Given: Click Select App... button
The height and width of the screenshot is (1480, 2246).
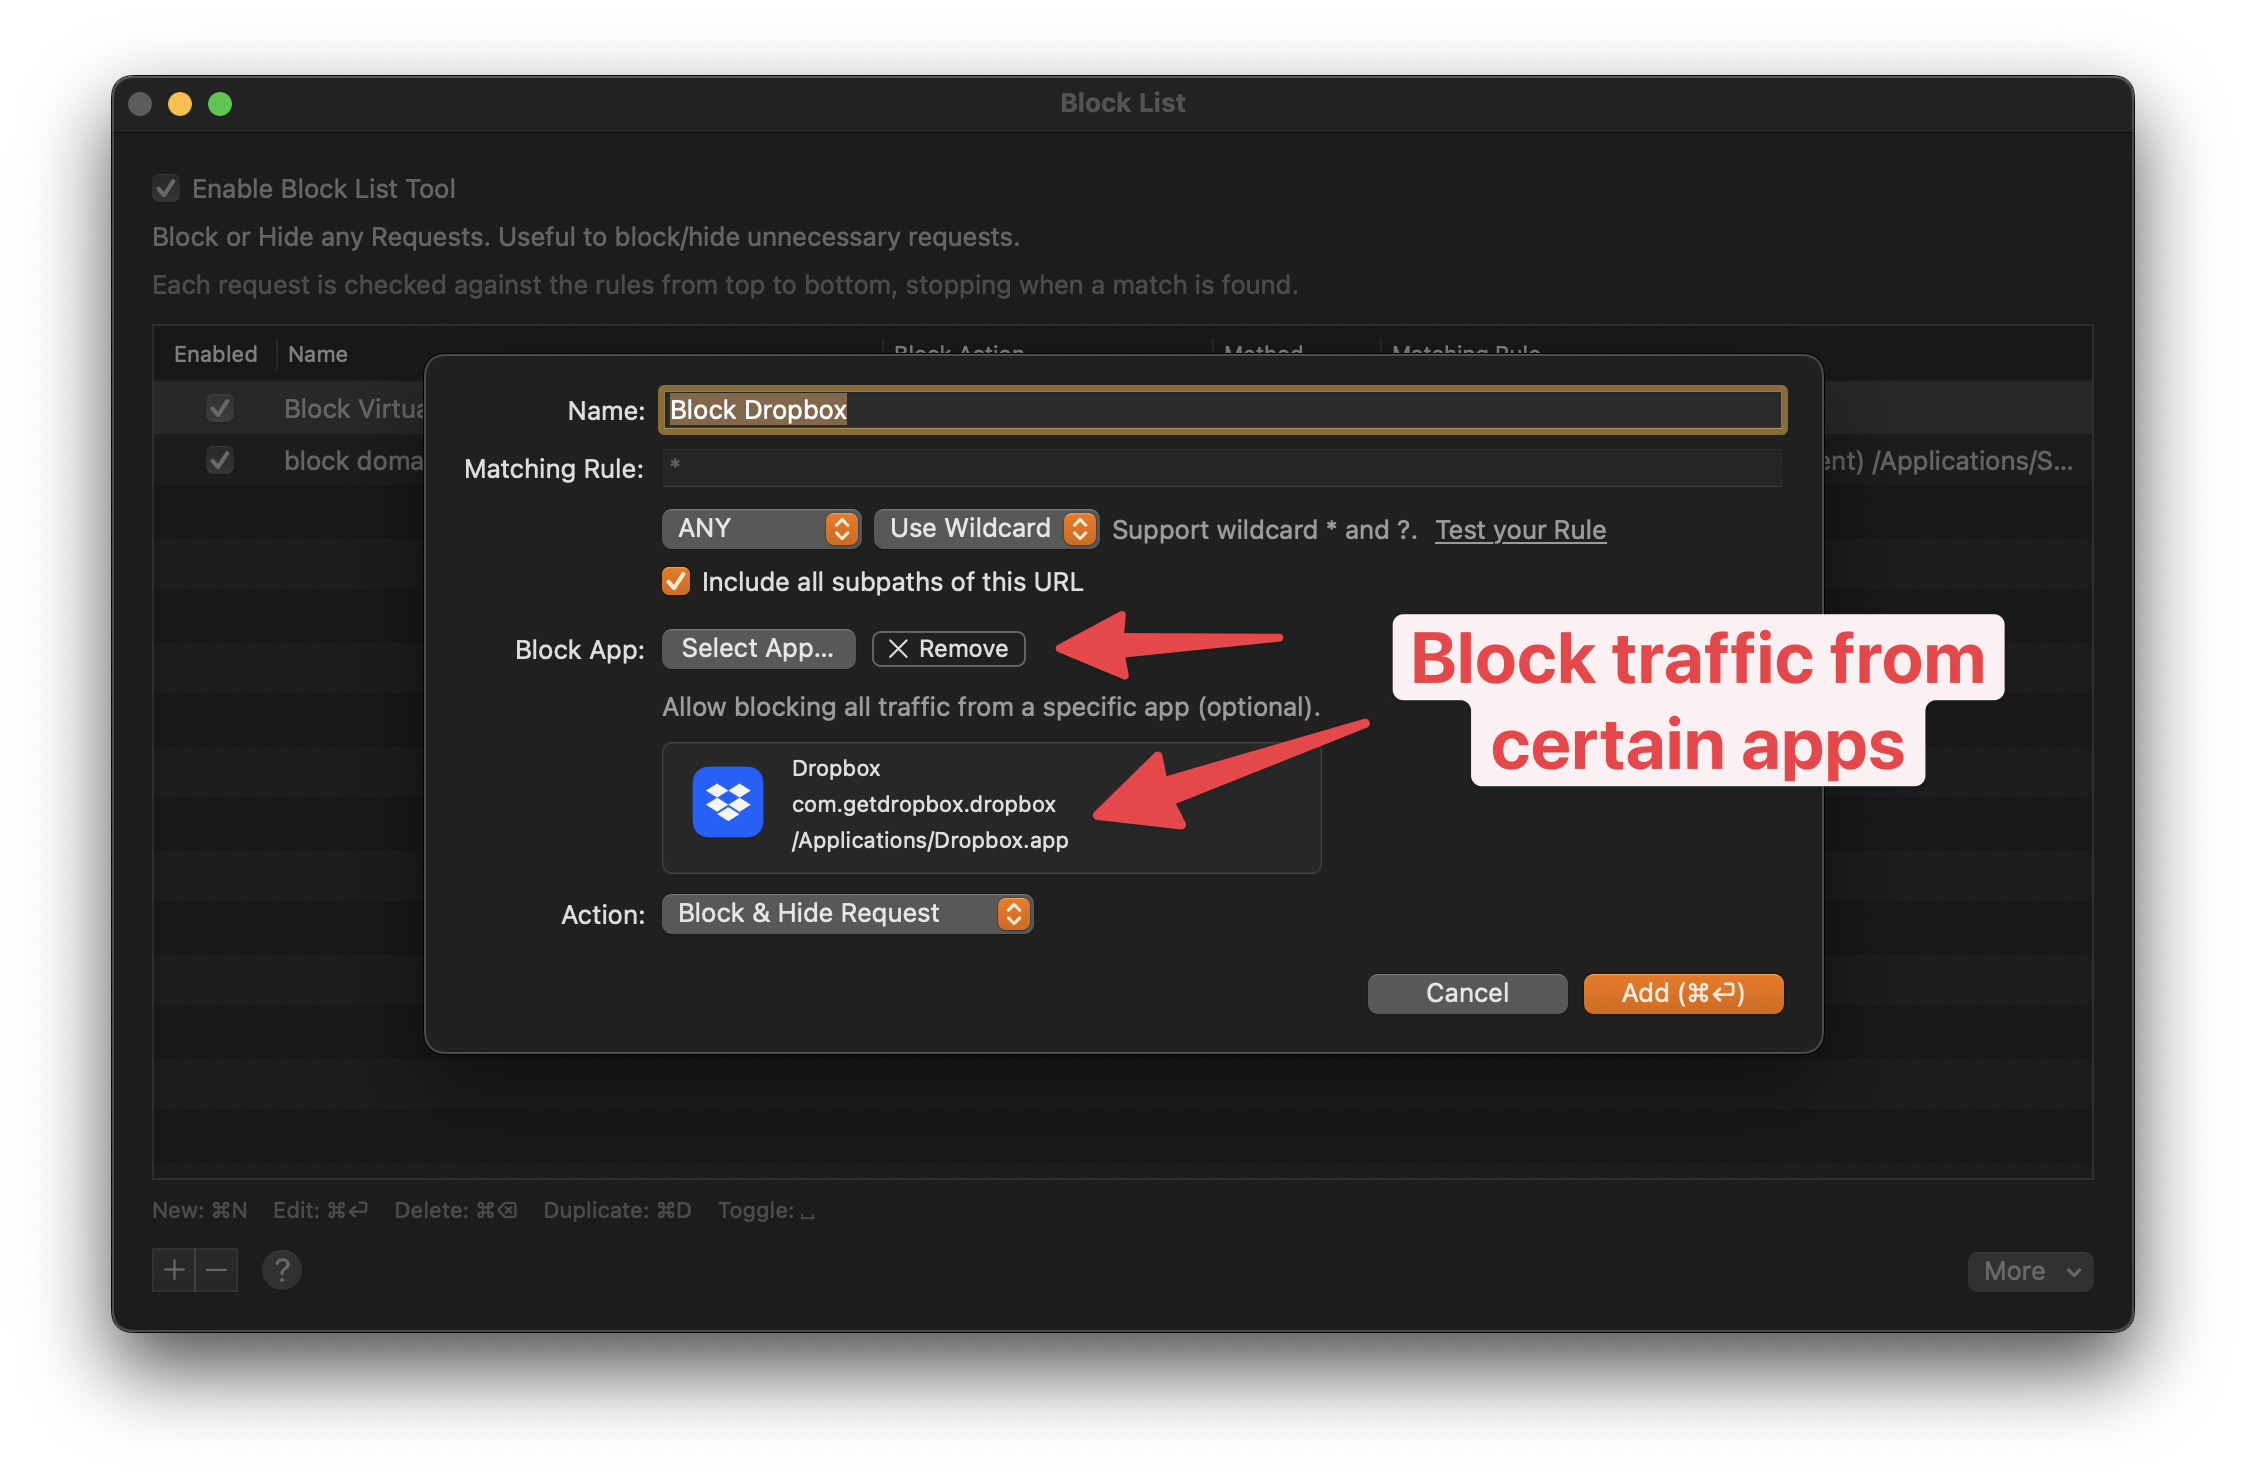Looking at the screenshot, I should 758,648.
